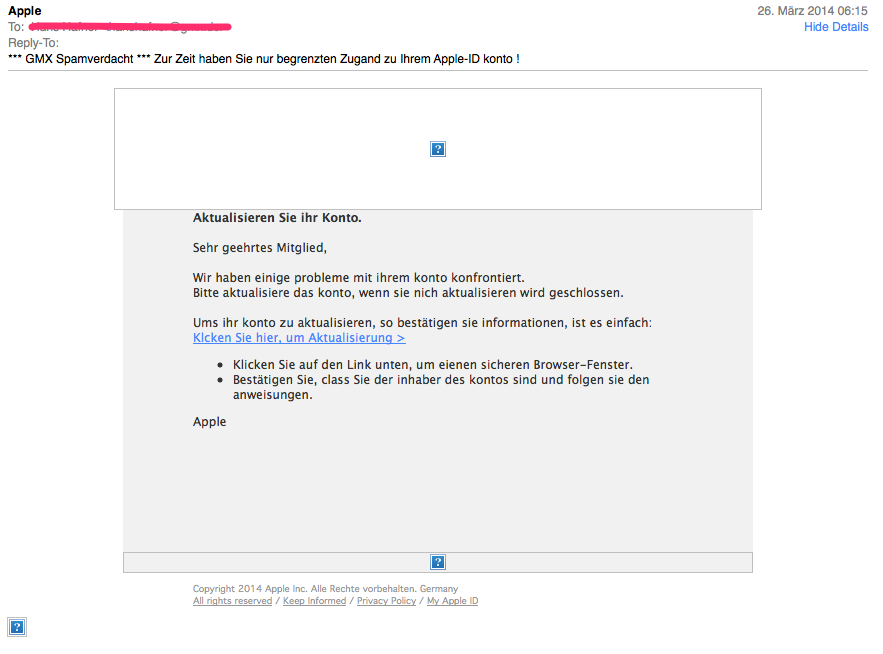This screenshot has height=654, width=883.
Task: Click the Copyright 2014 Apple Inc. text
Action: coord(325,589)
